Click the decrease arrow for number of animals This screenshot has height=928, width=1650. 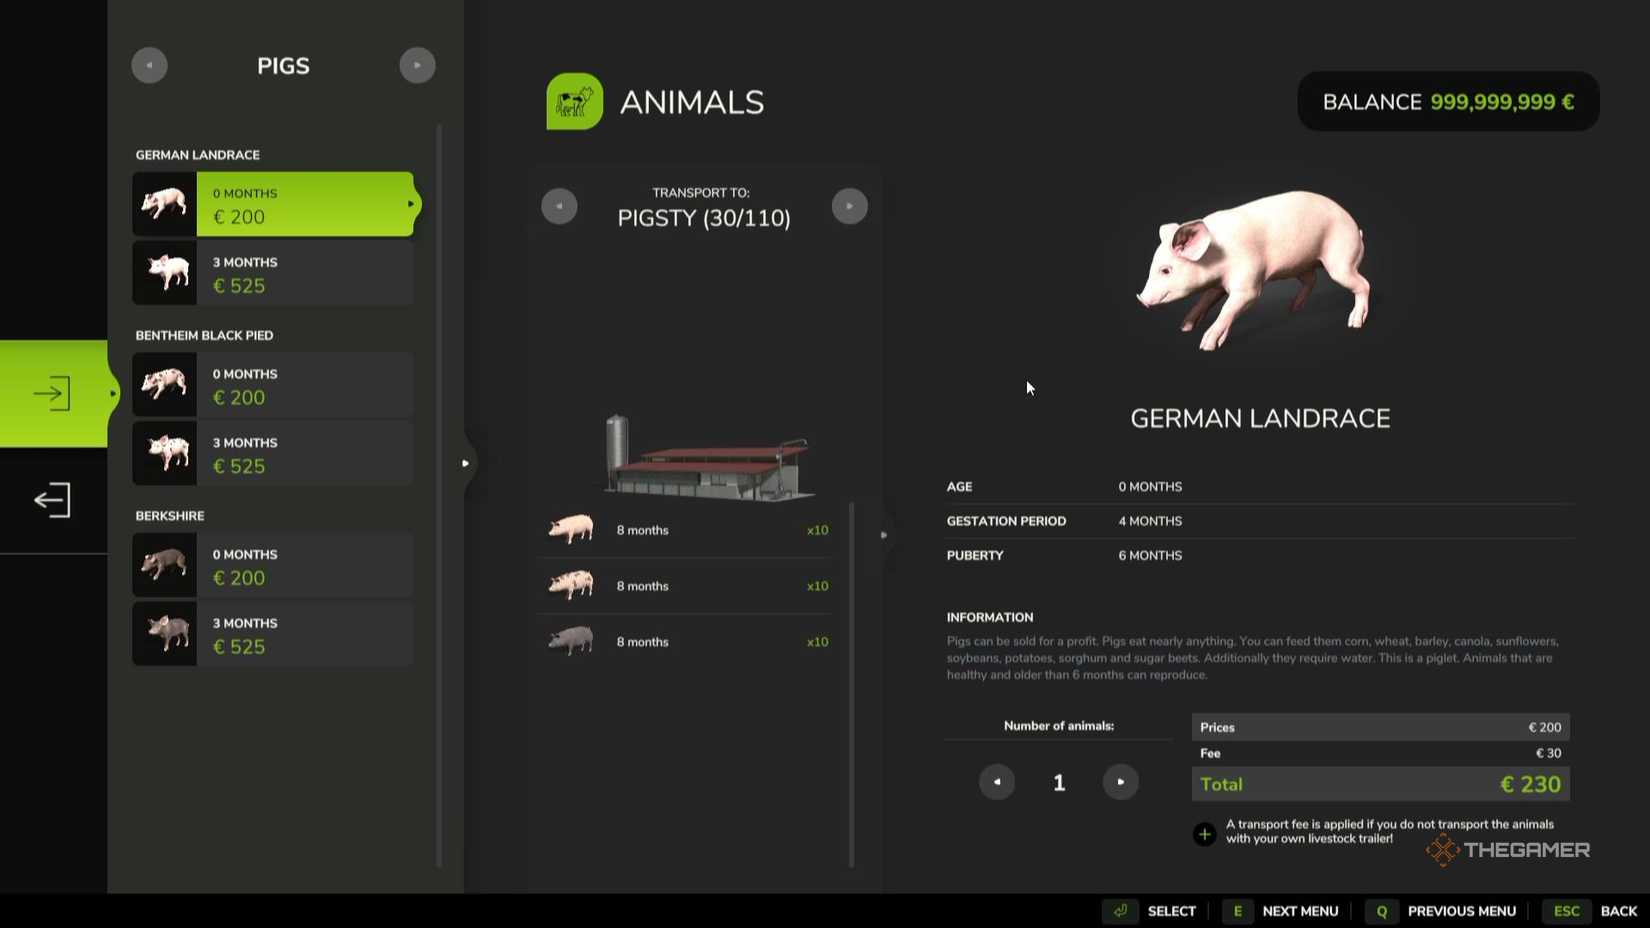(x=996, y=782)
